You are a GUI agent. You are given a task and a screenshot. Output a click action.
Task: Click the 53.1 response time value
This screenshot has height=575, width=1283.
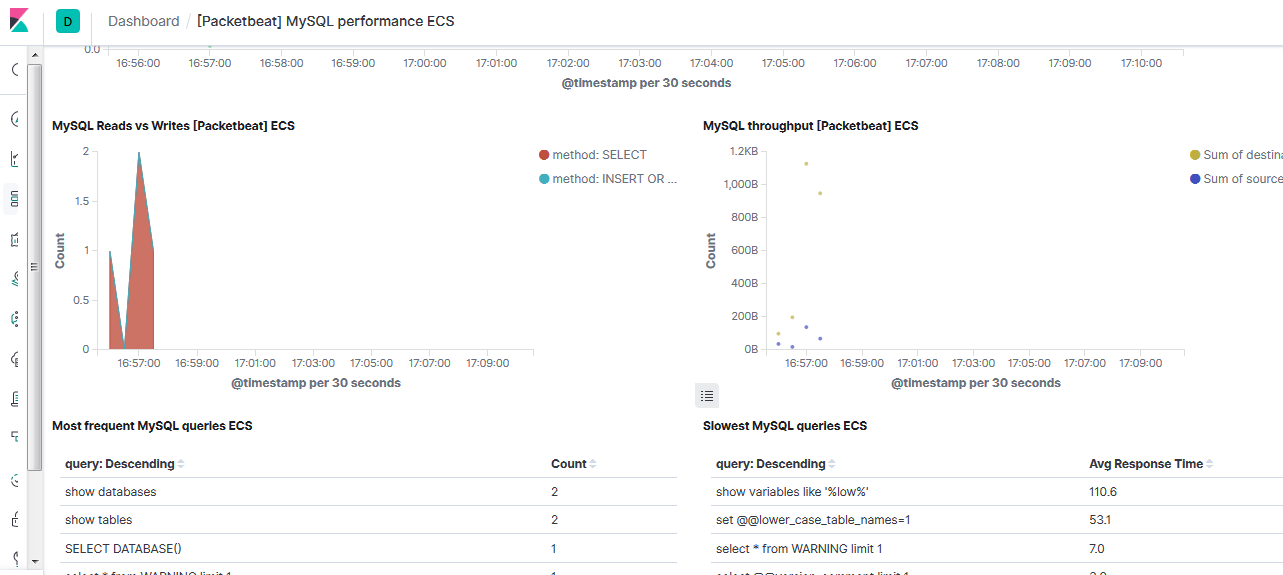[1100, 520]
